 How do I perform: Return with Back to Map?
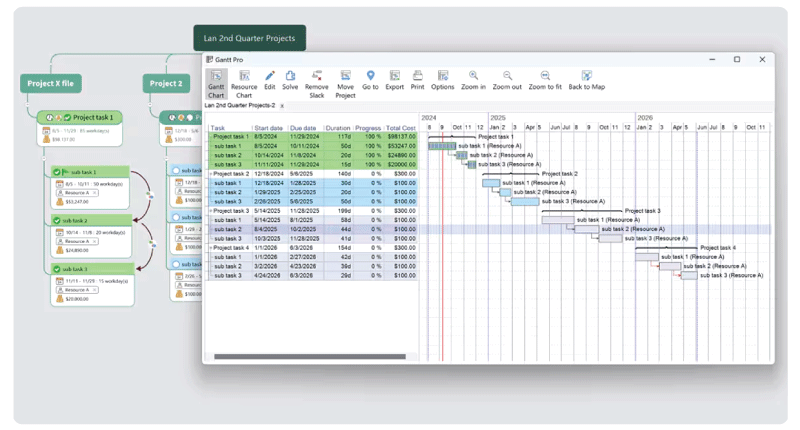[587, 81]
